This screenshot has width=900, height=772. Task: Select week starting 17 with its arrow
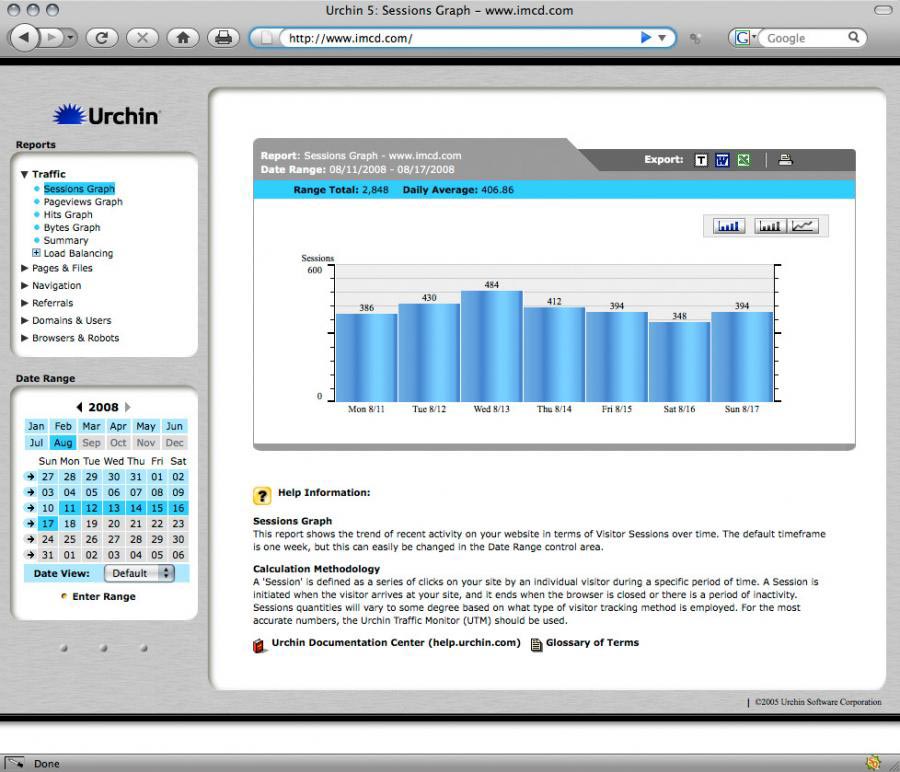coord(30,523)
